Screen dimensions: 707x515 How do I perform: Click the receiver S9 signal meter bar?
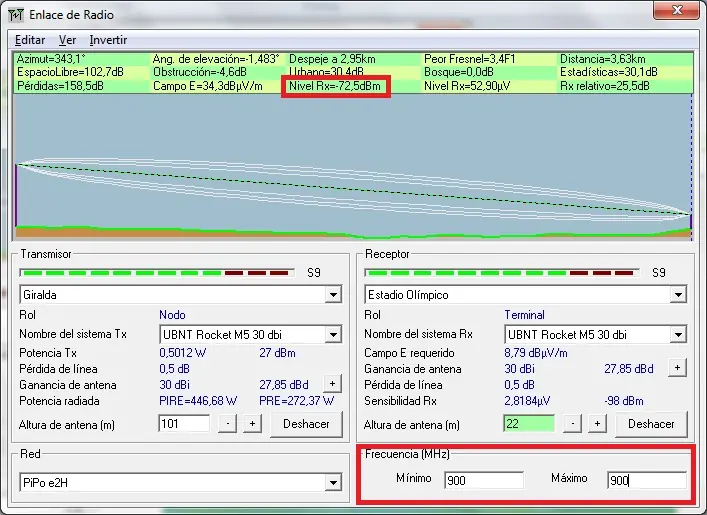pyautogui.click(x=502, y=273)
